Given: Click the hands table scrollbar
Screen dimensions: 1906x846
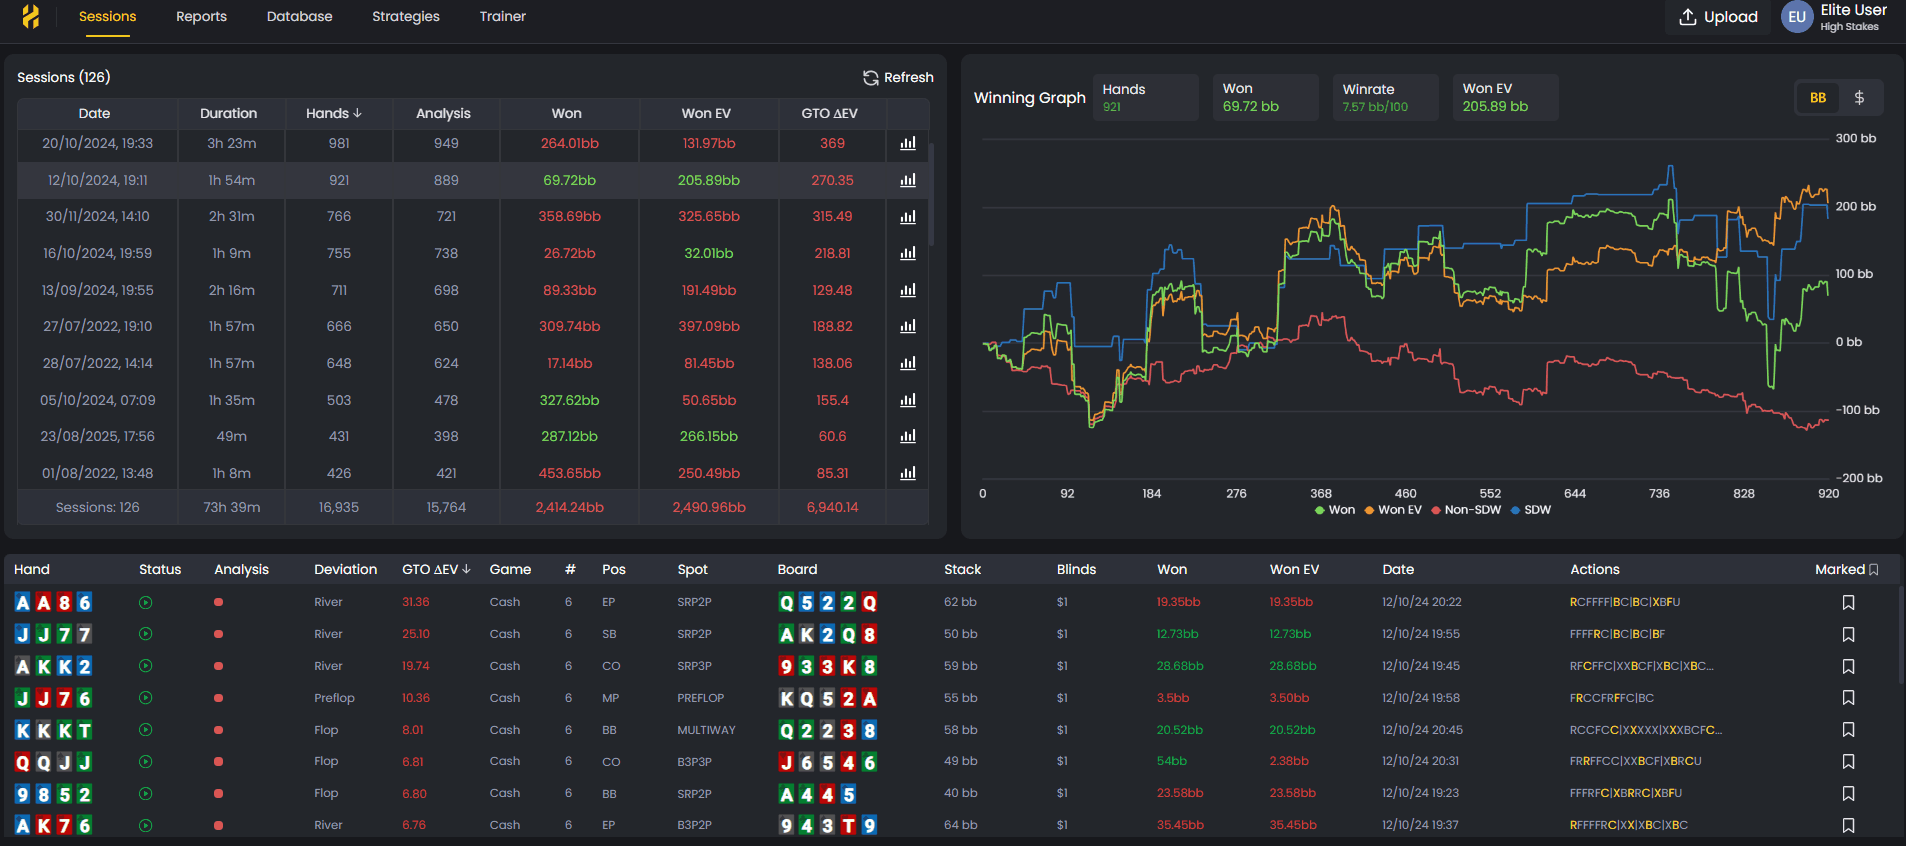Looking at the screenshot, I should (1900, 635).
